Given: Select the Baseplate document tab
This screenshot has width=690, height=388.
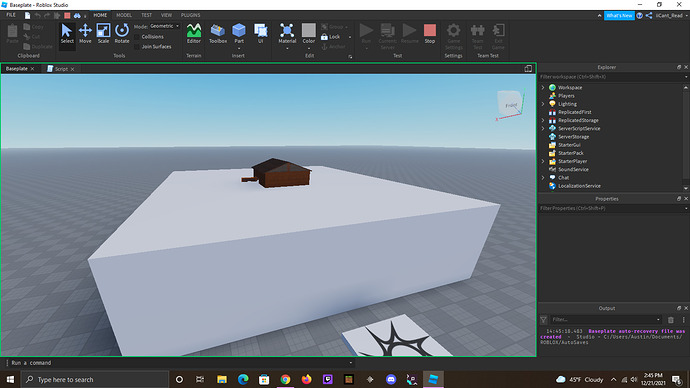Looking at the screenshot, I should [17, 69].
